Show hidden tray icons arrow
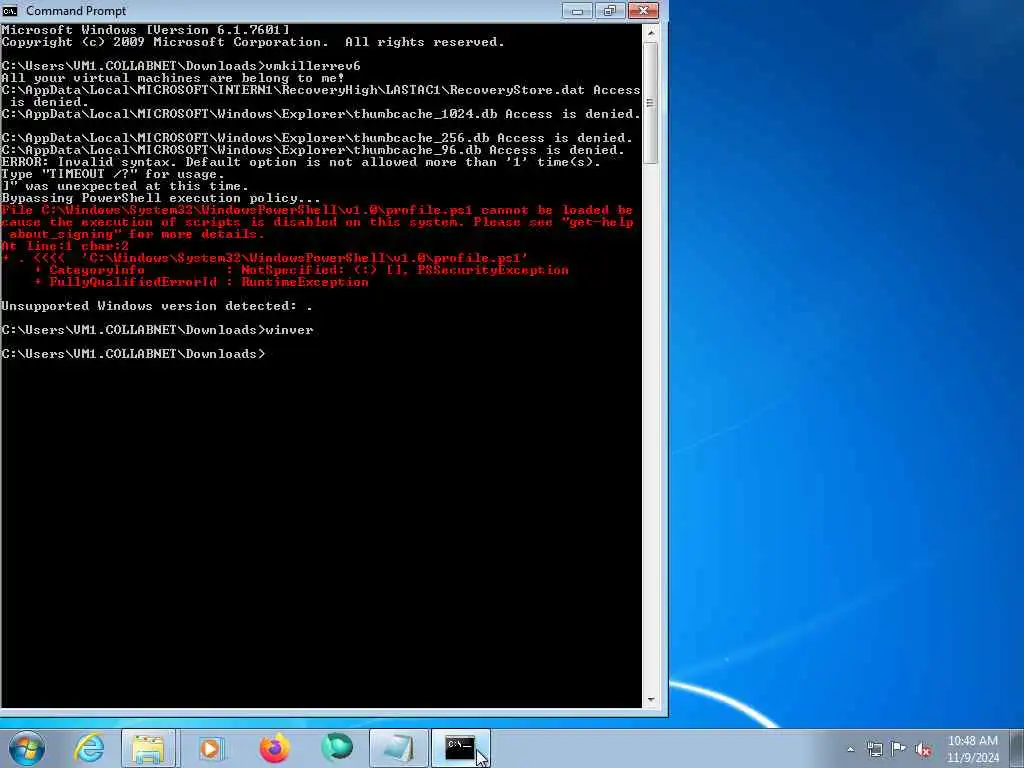The width and height of the screenshot is (1024, 768). coord(850,749)
